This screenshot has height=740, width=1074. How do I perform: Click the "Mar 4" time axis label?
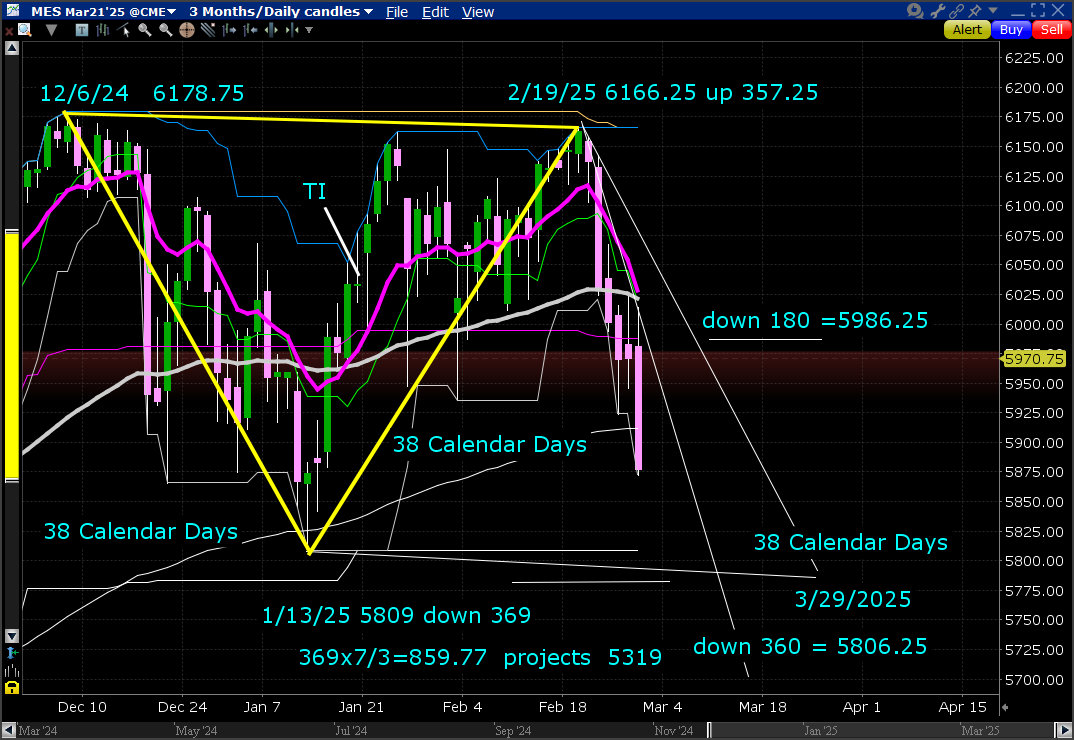pyautogui.click(x=662, y=707)
